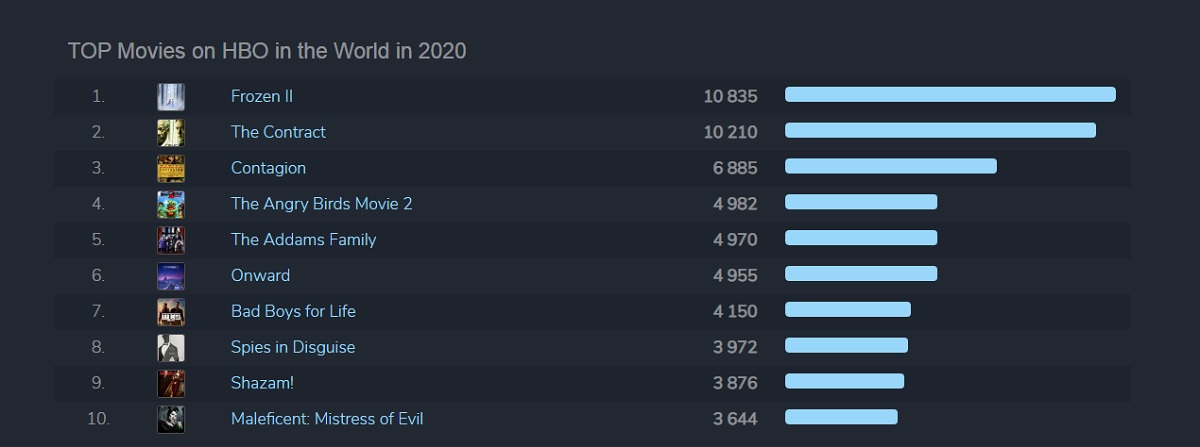Click the Spies in Disguise poster
This screenshot has width=1200, height=447.
click(170, 348)
